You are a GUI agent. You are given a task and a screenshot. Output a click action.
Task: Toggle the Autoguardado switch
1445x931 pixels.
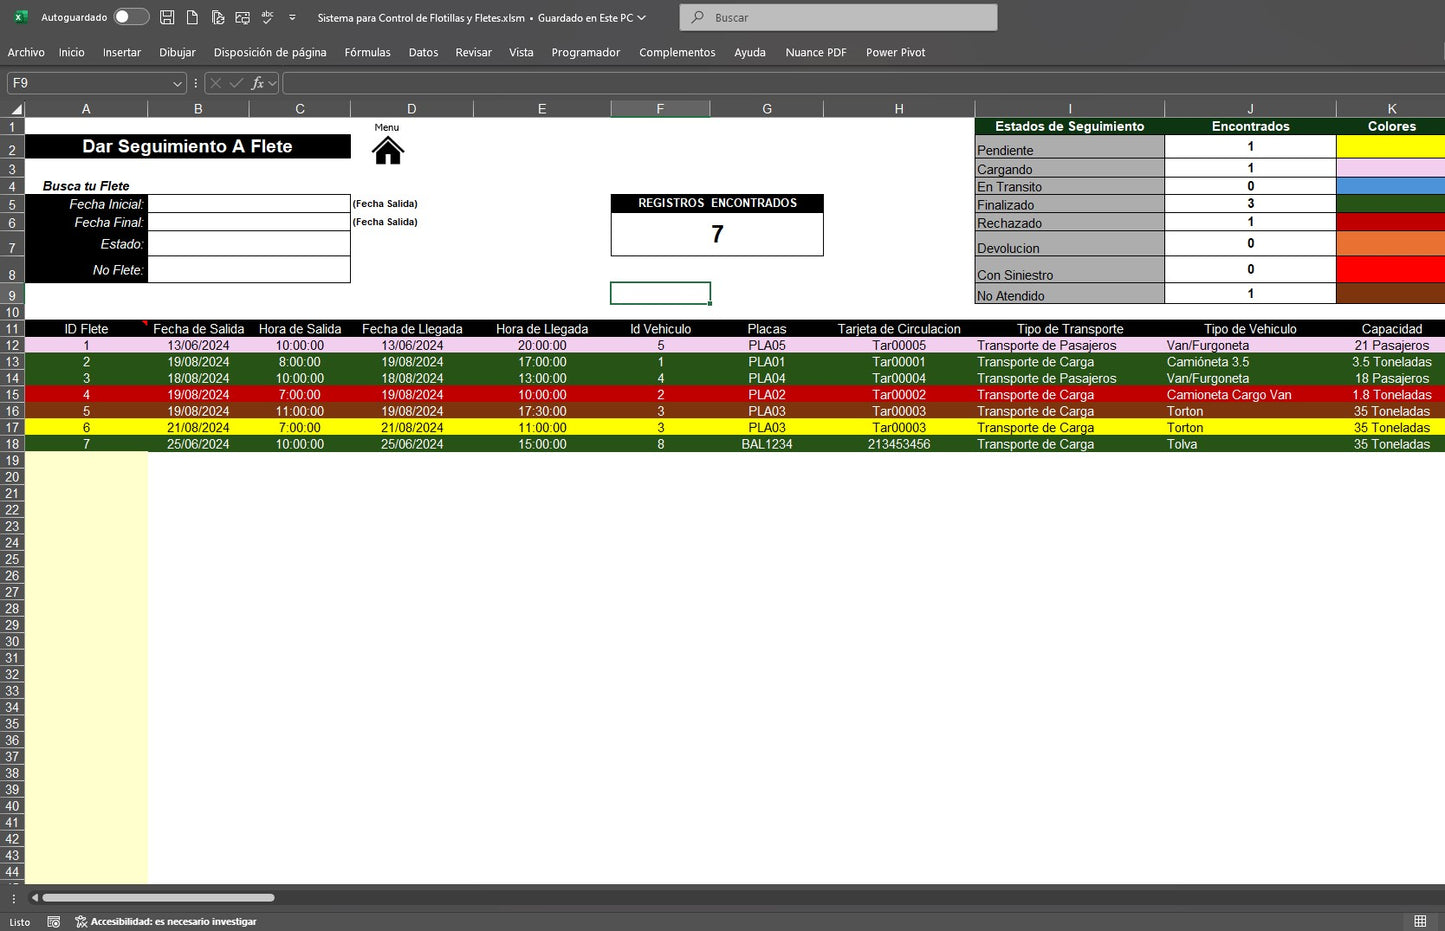(131, 17)
